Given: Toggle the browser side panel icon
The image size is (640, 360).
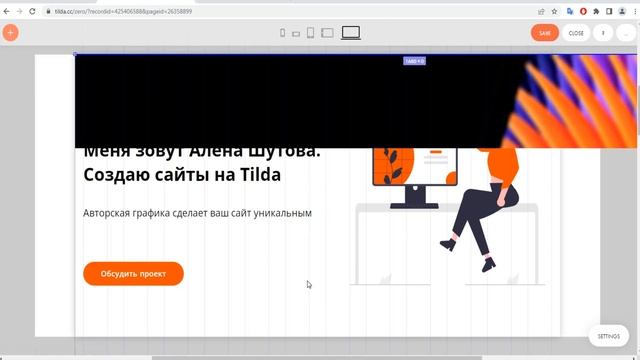Looking at the screenshot, I should point(609,11).
